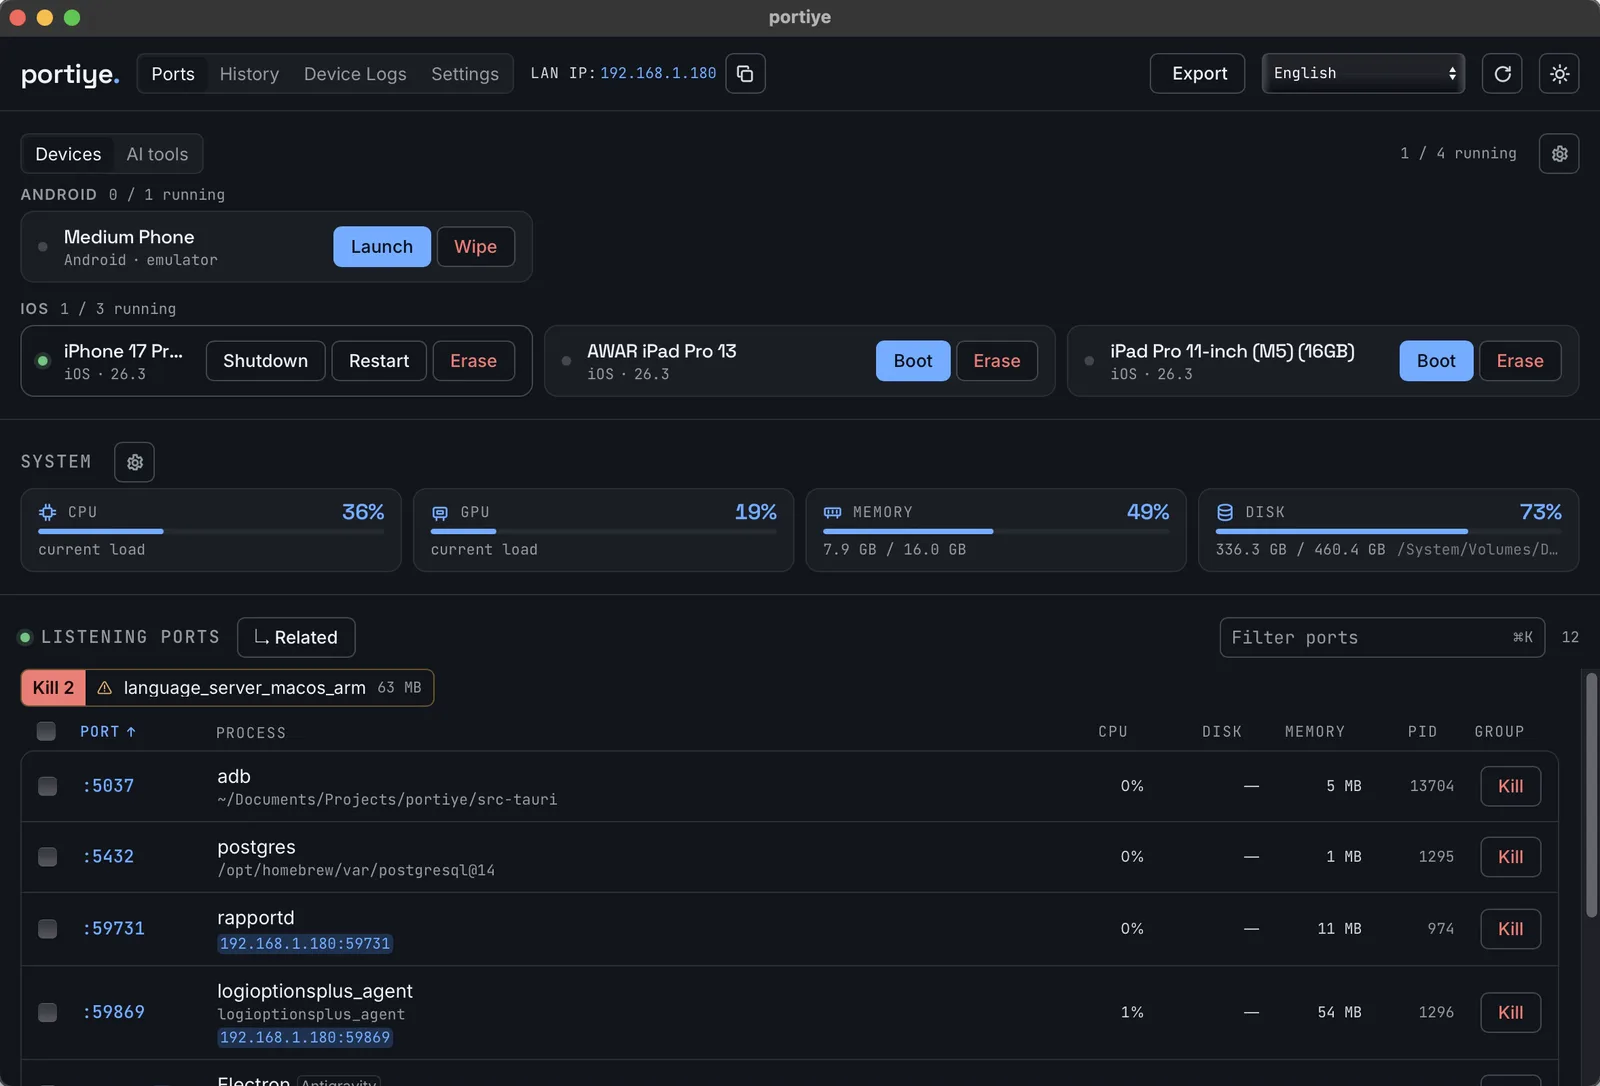
Task: Click the DISK usage progress bar
Action: [1389, 531]
